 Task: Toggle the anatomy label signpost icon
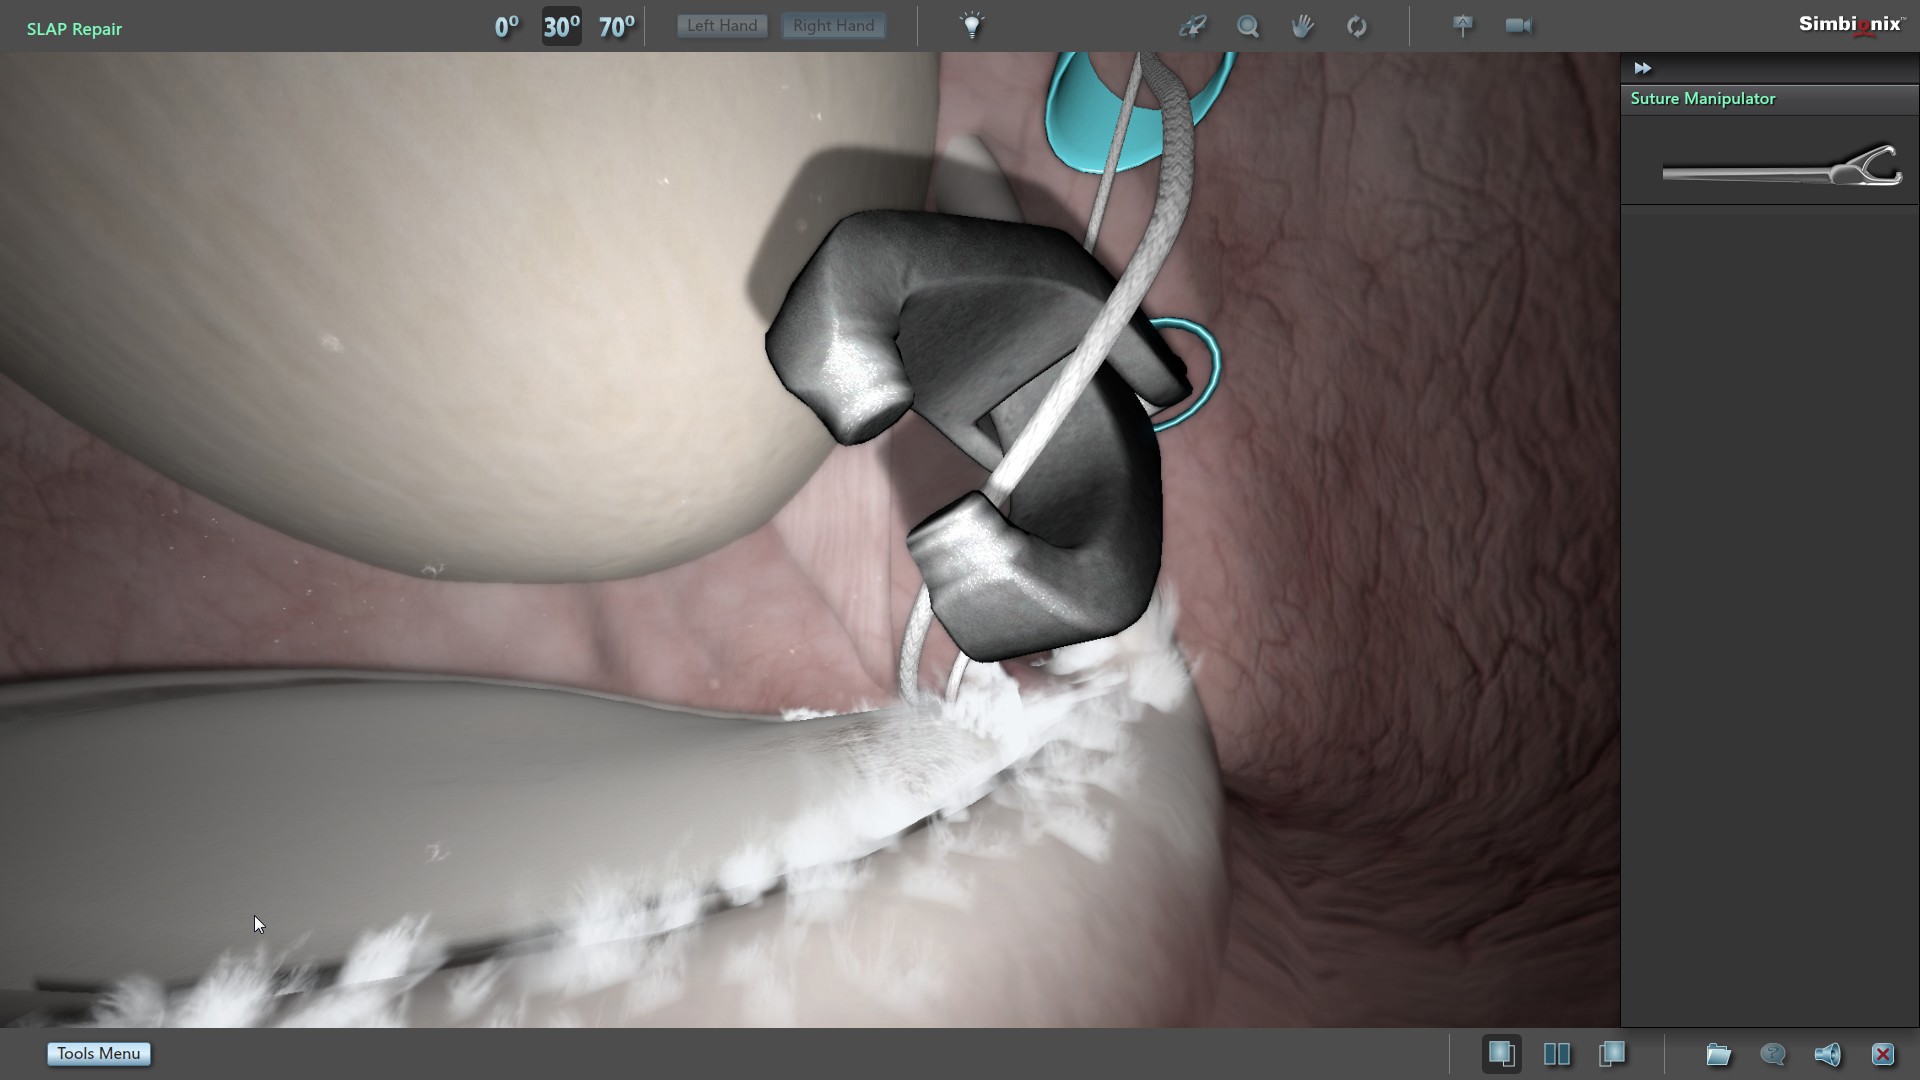pyautogui.click(x=1463, y=26)
